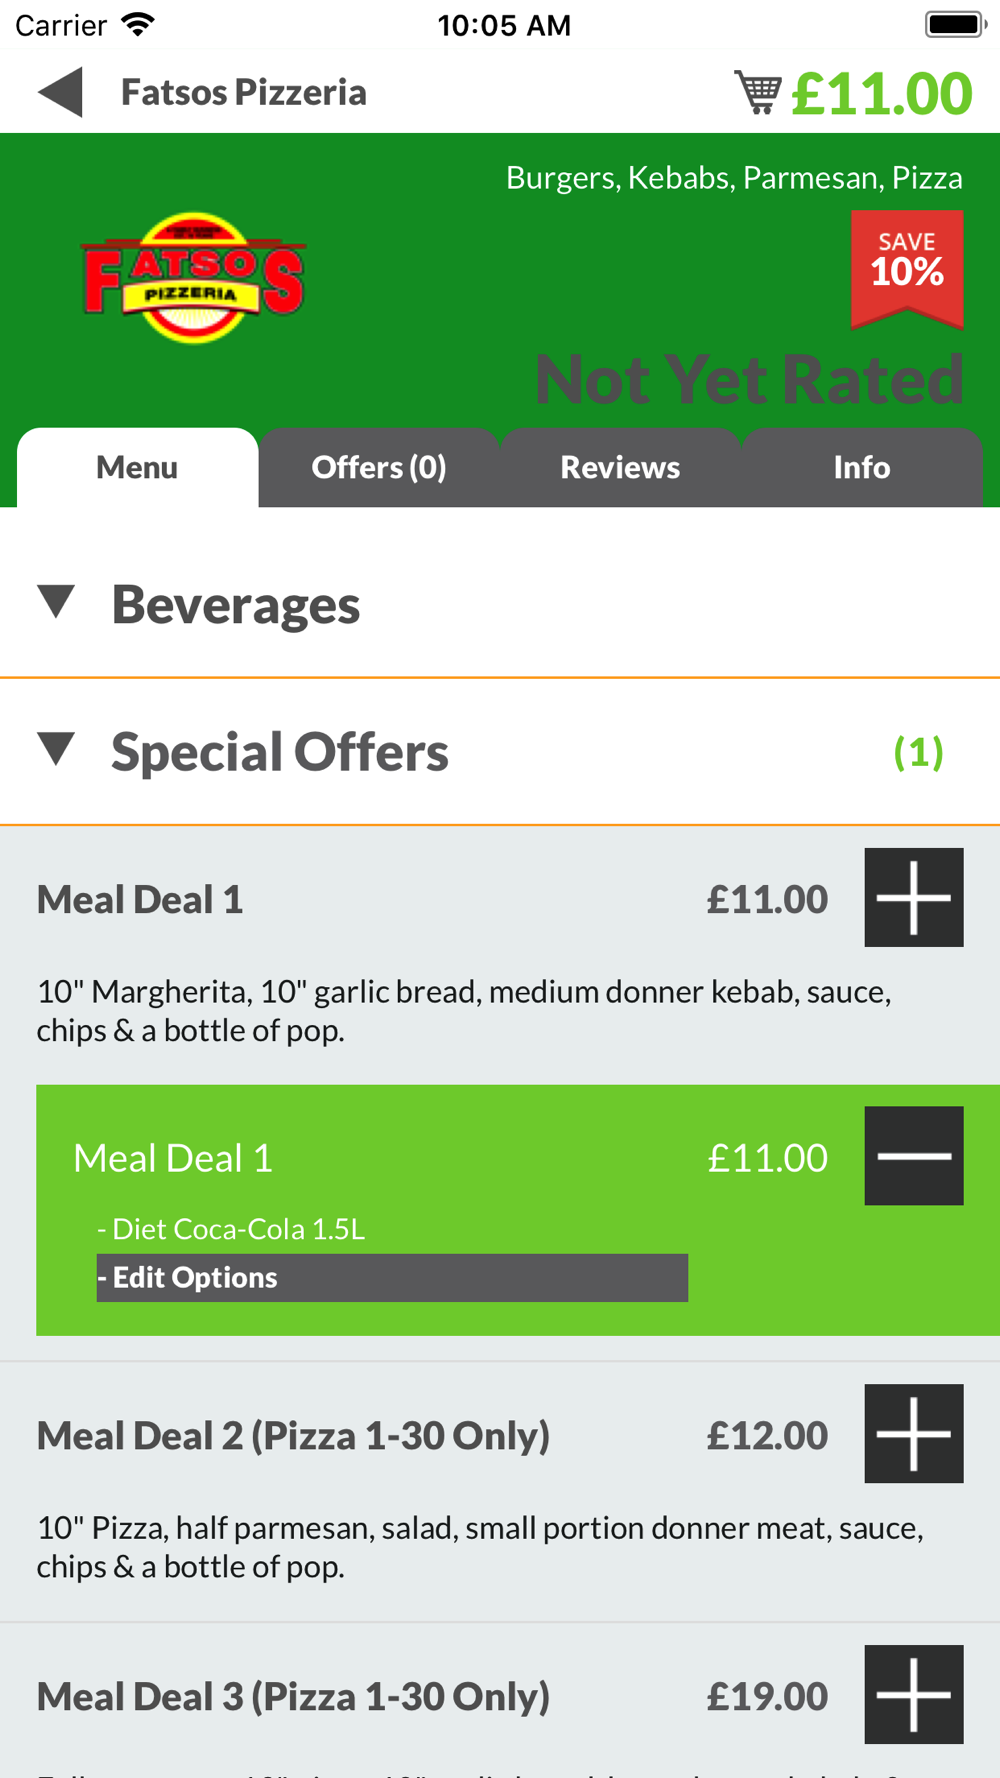Open the shopping cart icon
1000x1778 pixels.
(x=758, y=92)
